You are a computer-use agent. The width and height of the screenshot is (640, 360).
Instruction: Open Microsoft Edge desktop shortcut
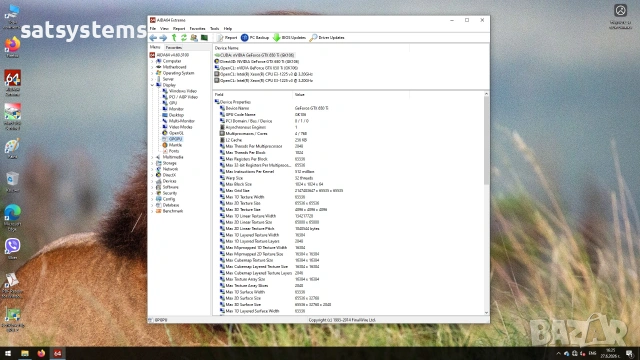pos(13,218)
